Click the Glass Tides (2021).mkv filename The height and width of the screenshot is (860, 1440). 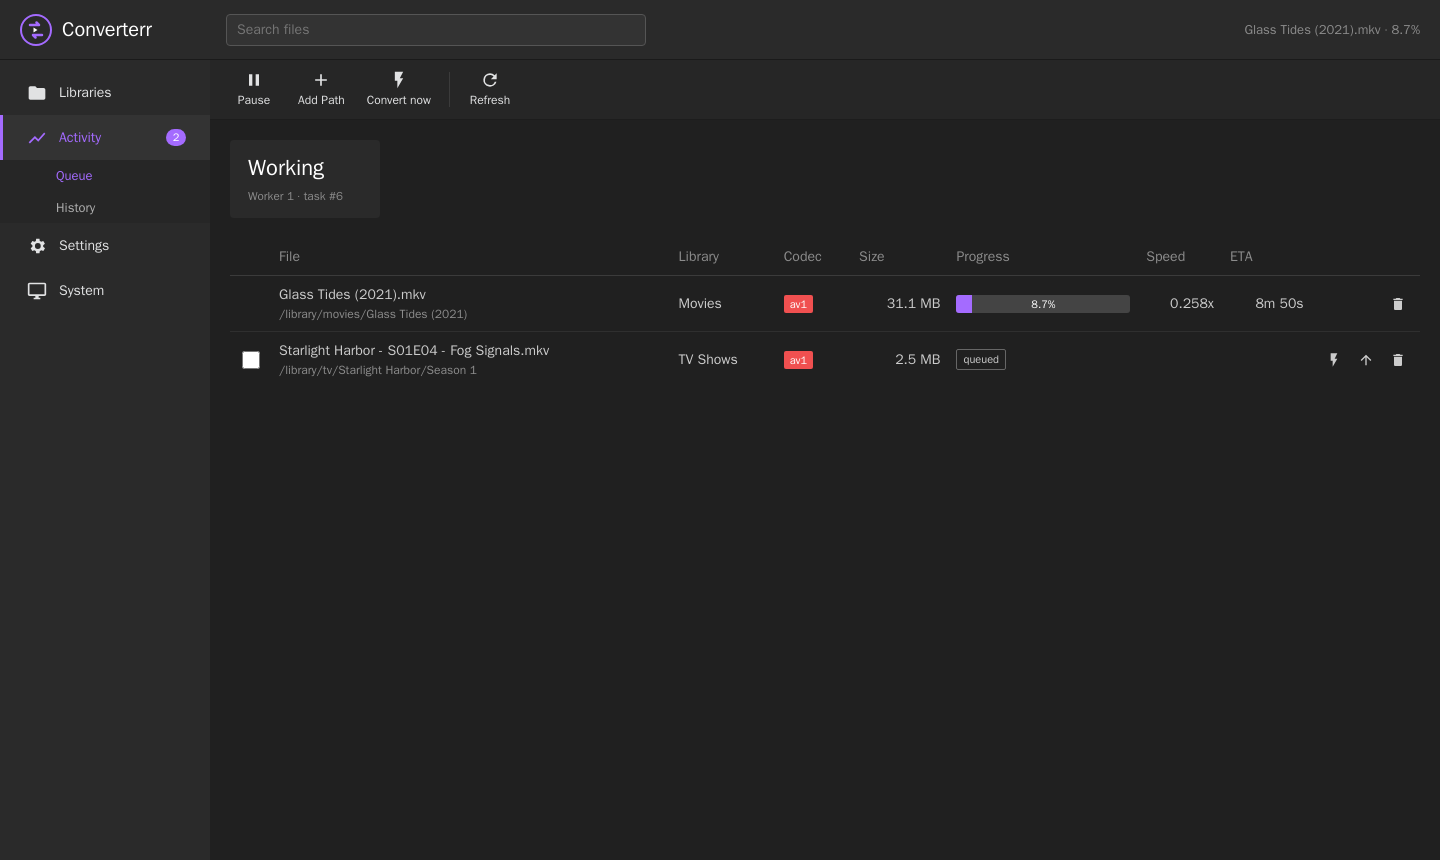pyautogui.click(x=353, y=295)
